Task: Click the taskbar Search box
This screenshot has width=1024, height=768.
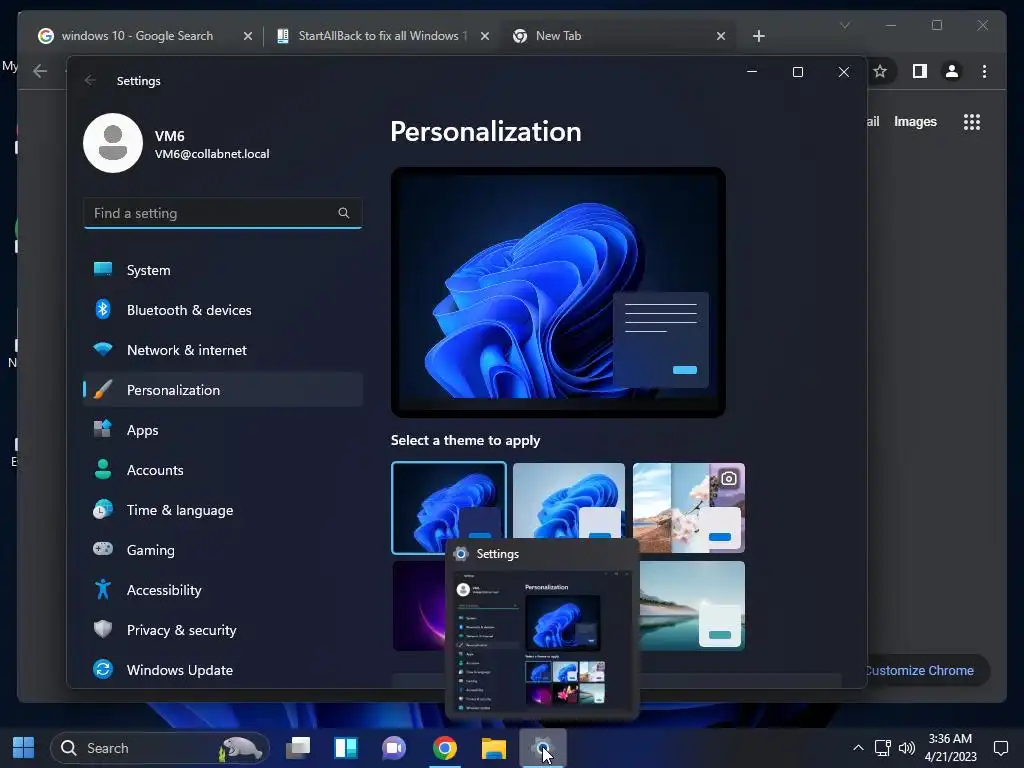Action: pos(160,748)
